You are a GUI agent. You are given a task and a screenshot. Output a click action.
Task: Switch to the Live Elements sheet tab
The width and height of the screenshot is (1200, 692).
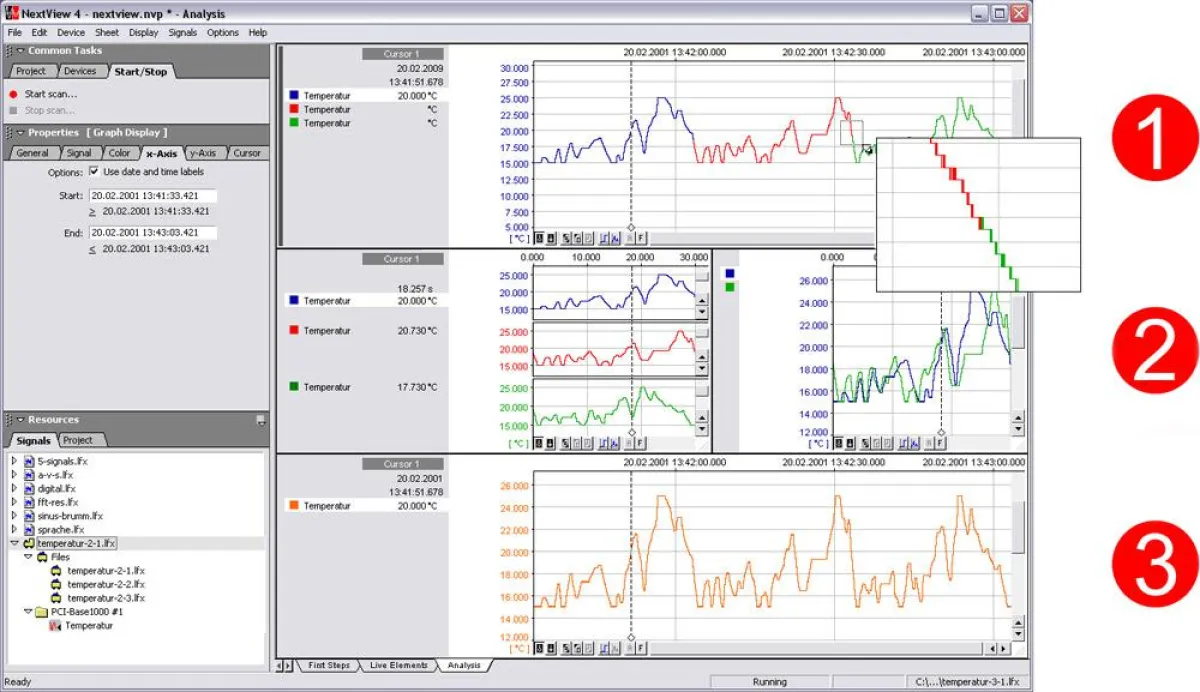398,665
